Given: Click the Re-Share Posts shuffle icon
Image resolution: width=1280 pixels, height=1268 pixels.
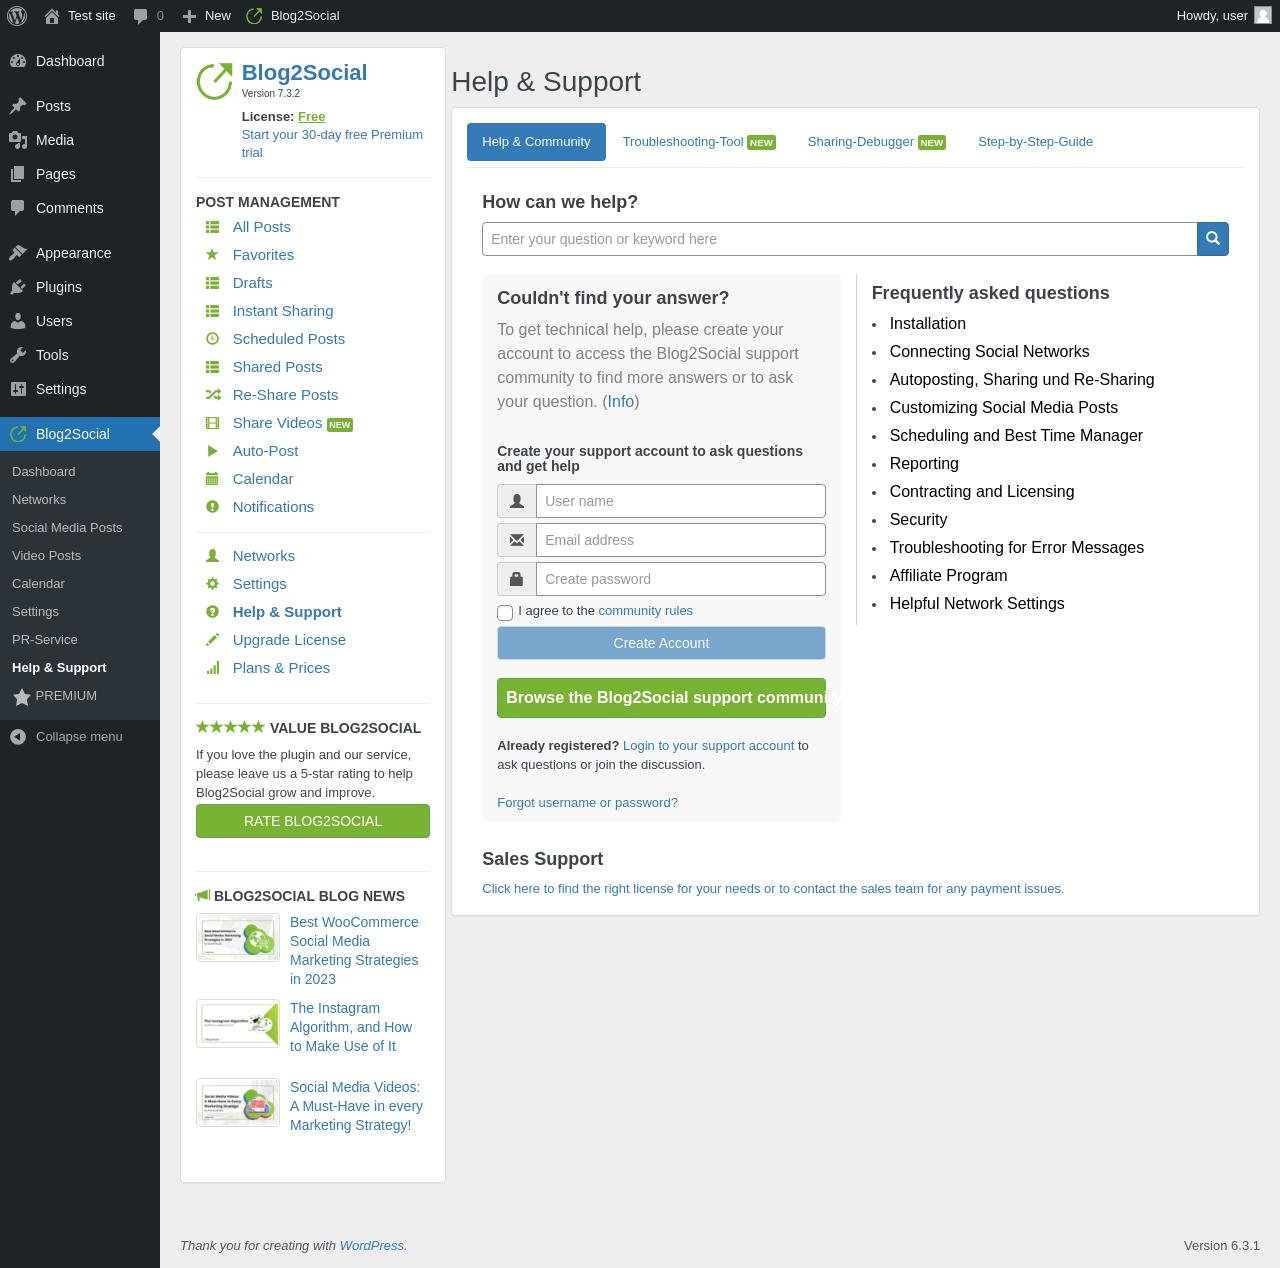Looking at the screenshot, I should [x=212, y=395].
